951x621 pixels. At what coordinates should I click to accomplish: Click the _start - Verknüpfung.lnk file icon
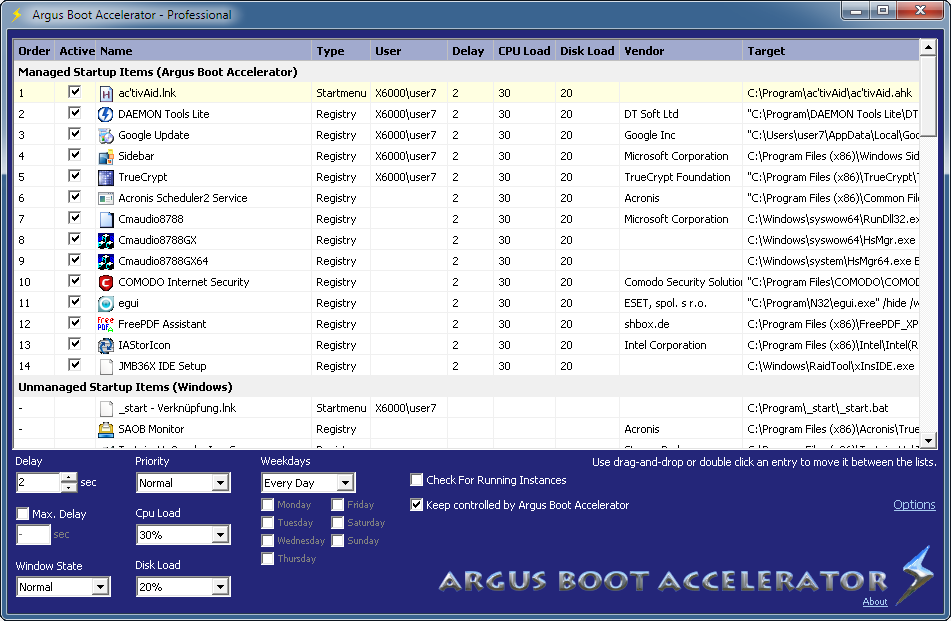point(106,408)
